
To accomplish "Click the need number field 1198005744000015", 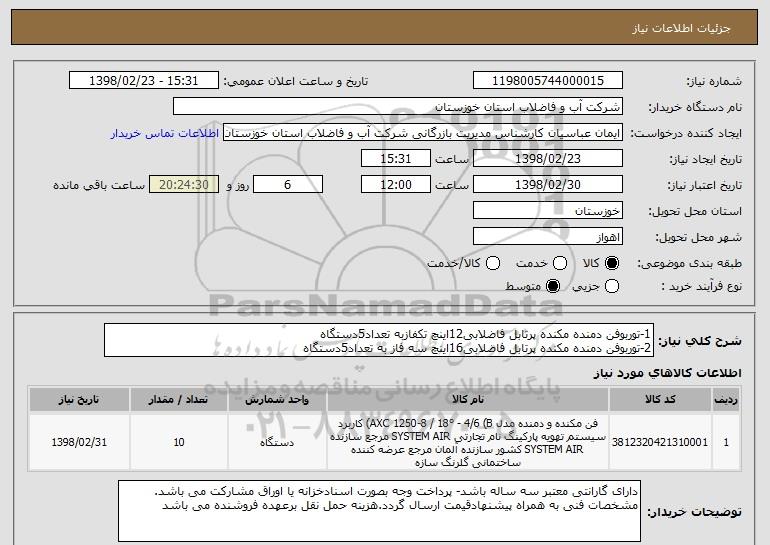I will 548,81.
